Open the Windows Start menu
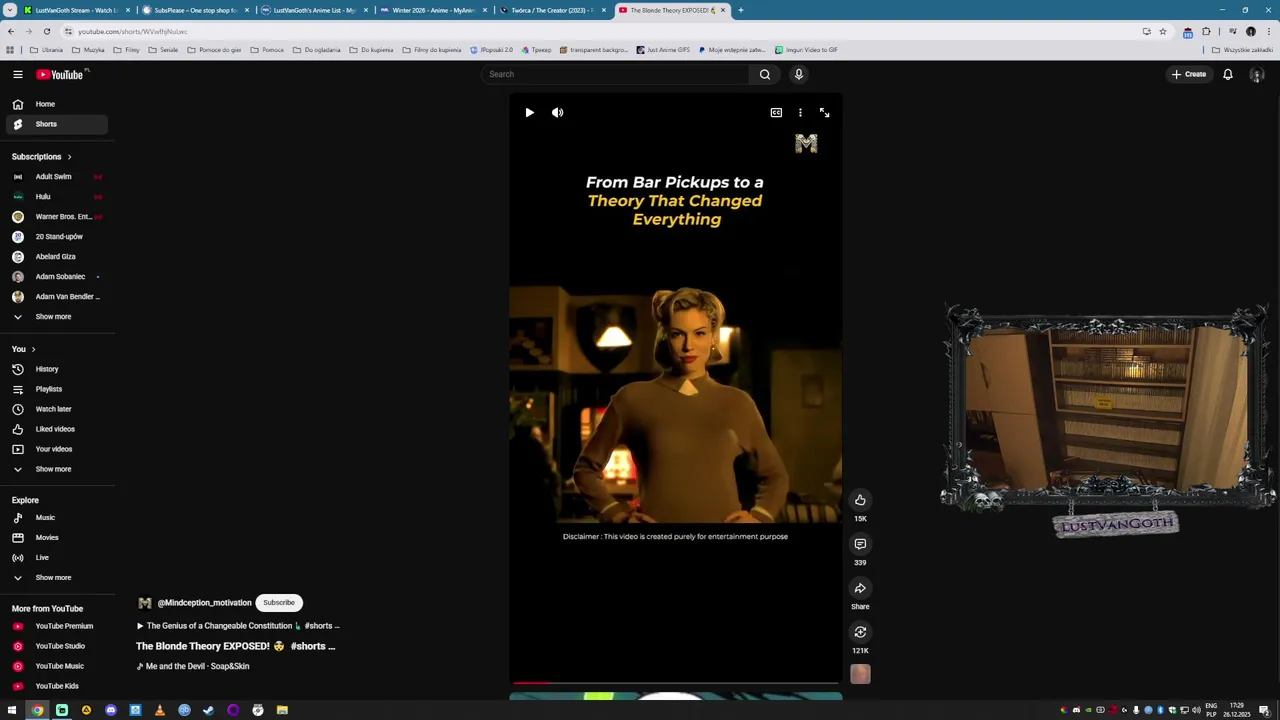This screenshot has height=720, width=1280. point(12,710)
